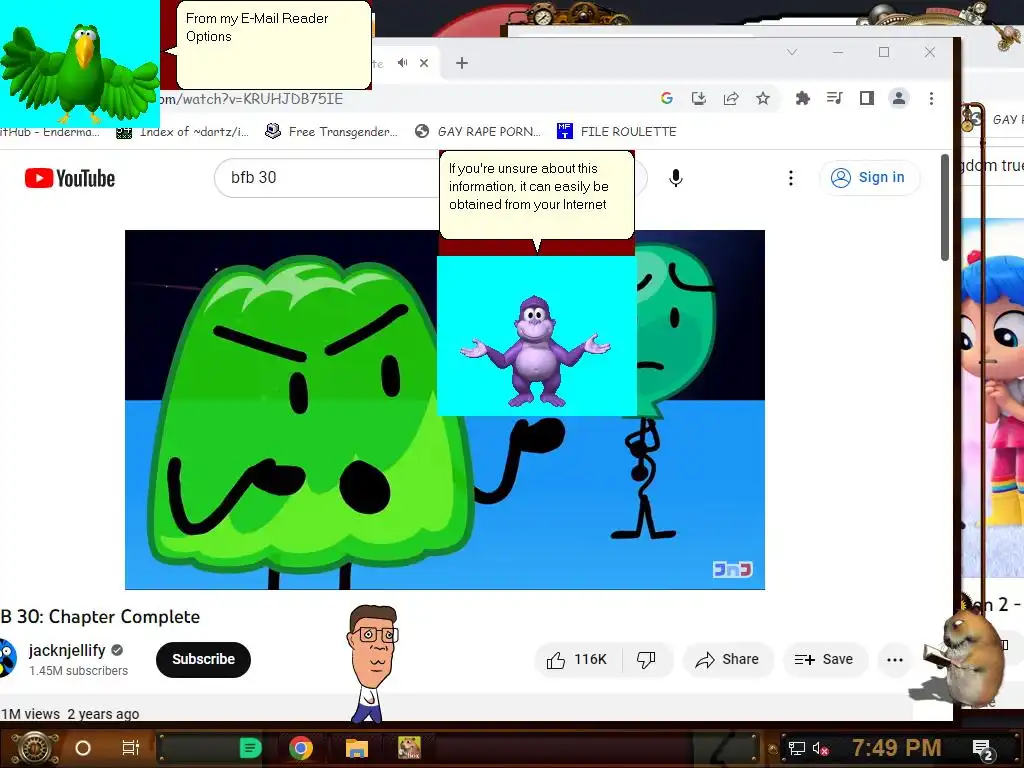
Task: Click the Google icon in address bar
Action: point(667,99)
